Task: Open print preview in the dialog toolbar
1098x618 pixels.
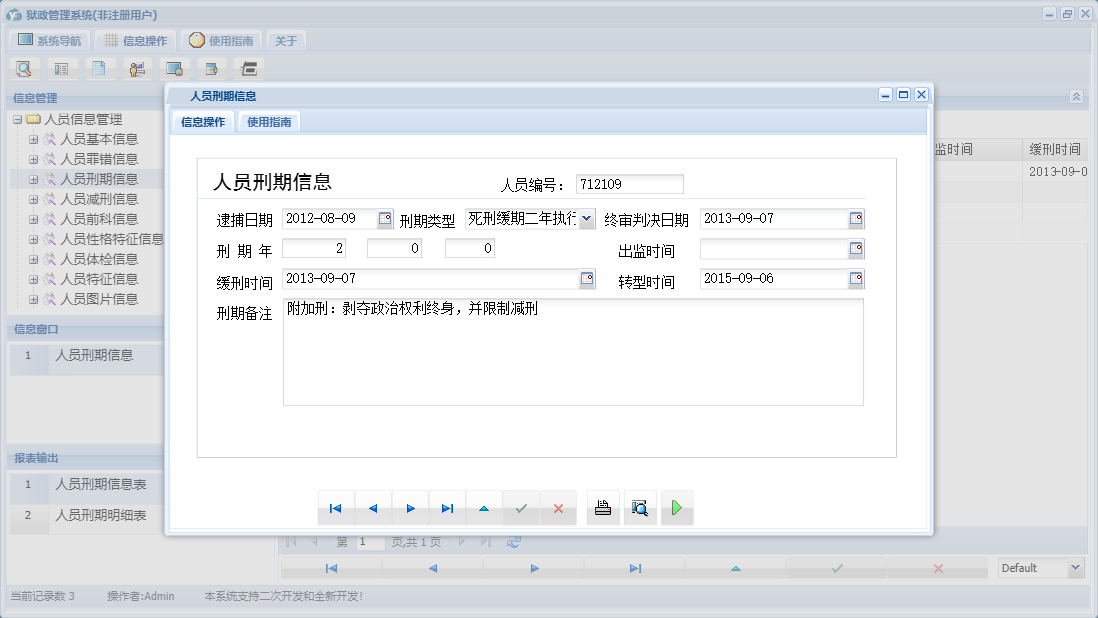Action: (640, 507)
